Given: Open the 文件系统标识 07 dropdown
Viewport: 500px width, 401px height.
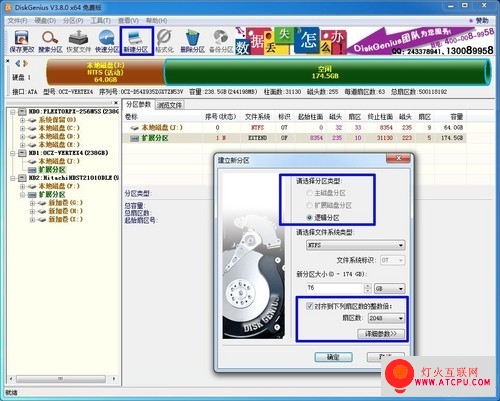Looking at the screenshot, I should click(x=393, y=260).
